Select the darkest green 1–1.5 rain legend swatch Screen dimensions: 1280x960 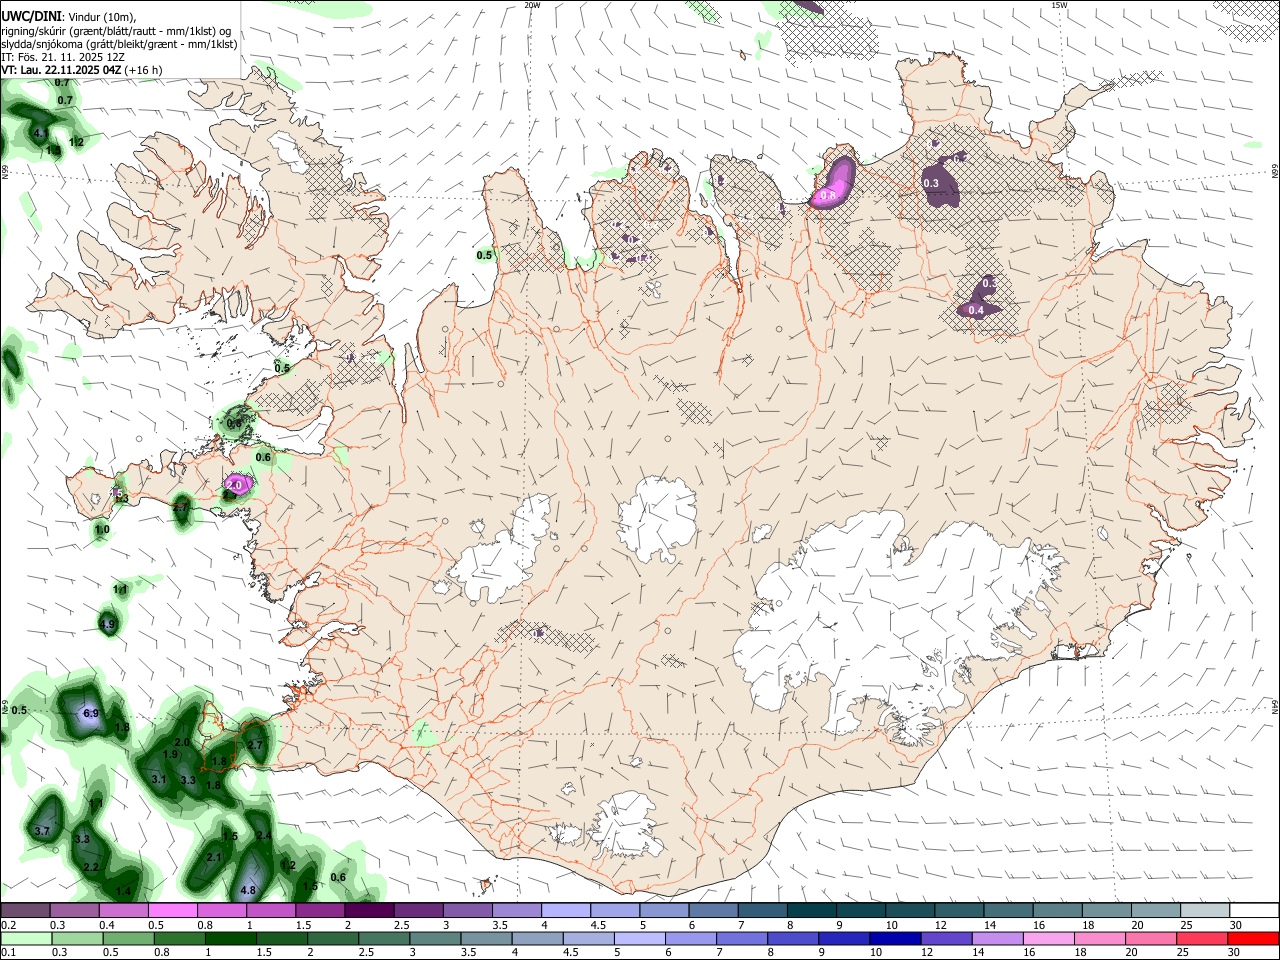(233, 938)
